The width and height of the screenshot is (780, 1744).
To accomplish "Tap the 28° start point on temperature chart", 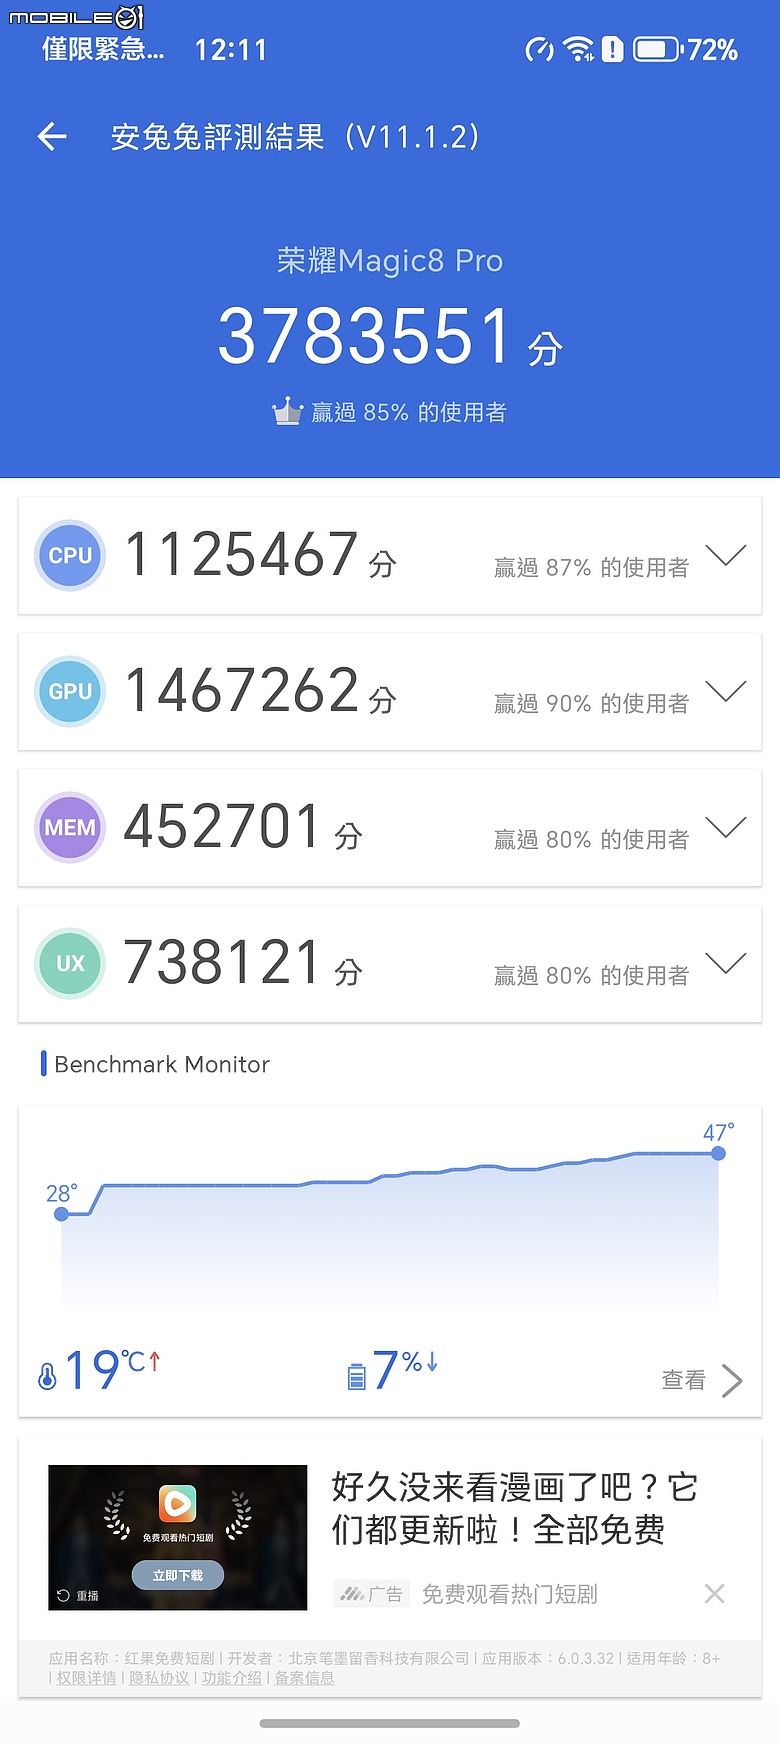I will click(x=62, y=1214).
